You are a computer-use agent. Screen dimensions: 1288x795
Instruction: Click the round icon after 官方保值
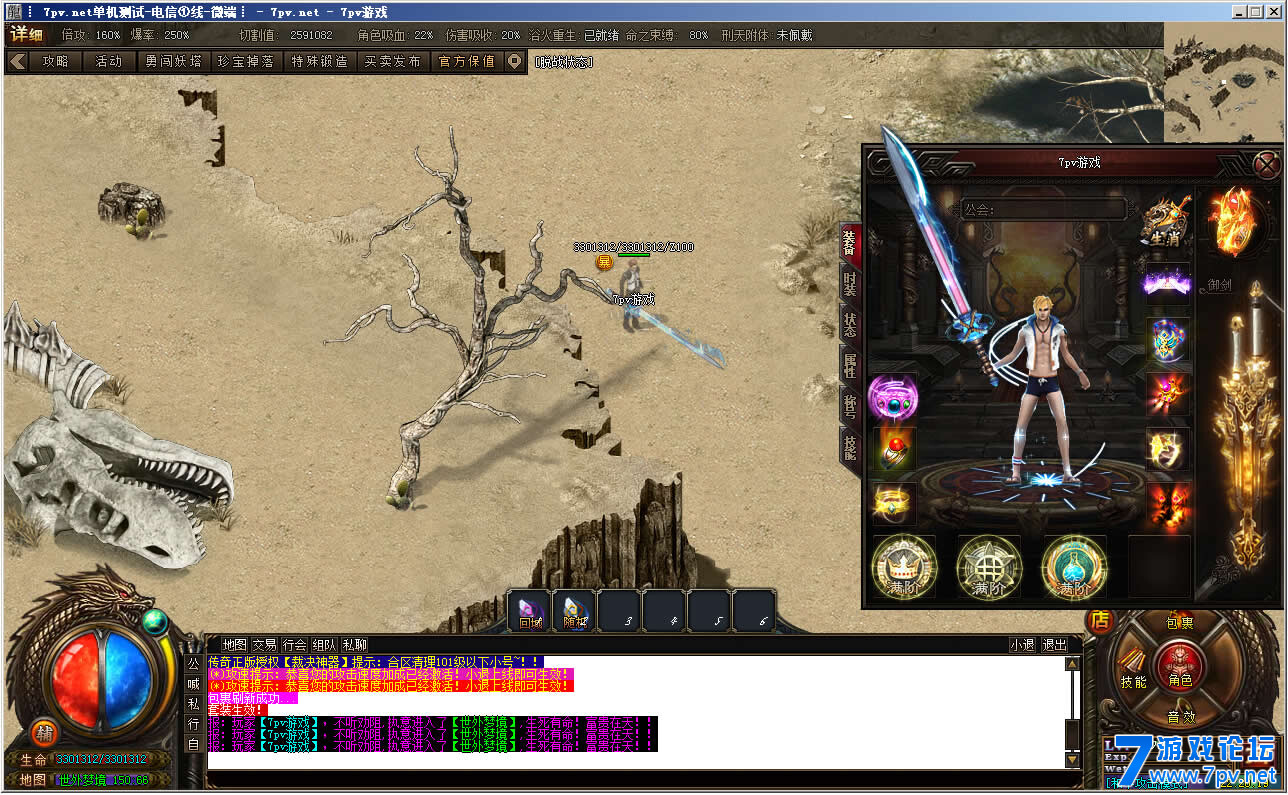click(514, 61)
